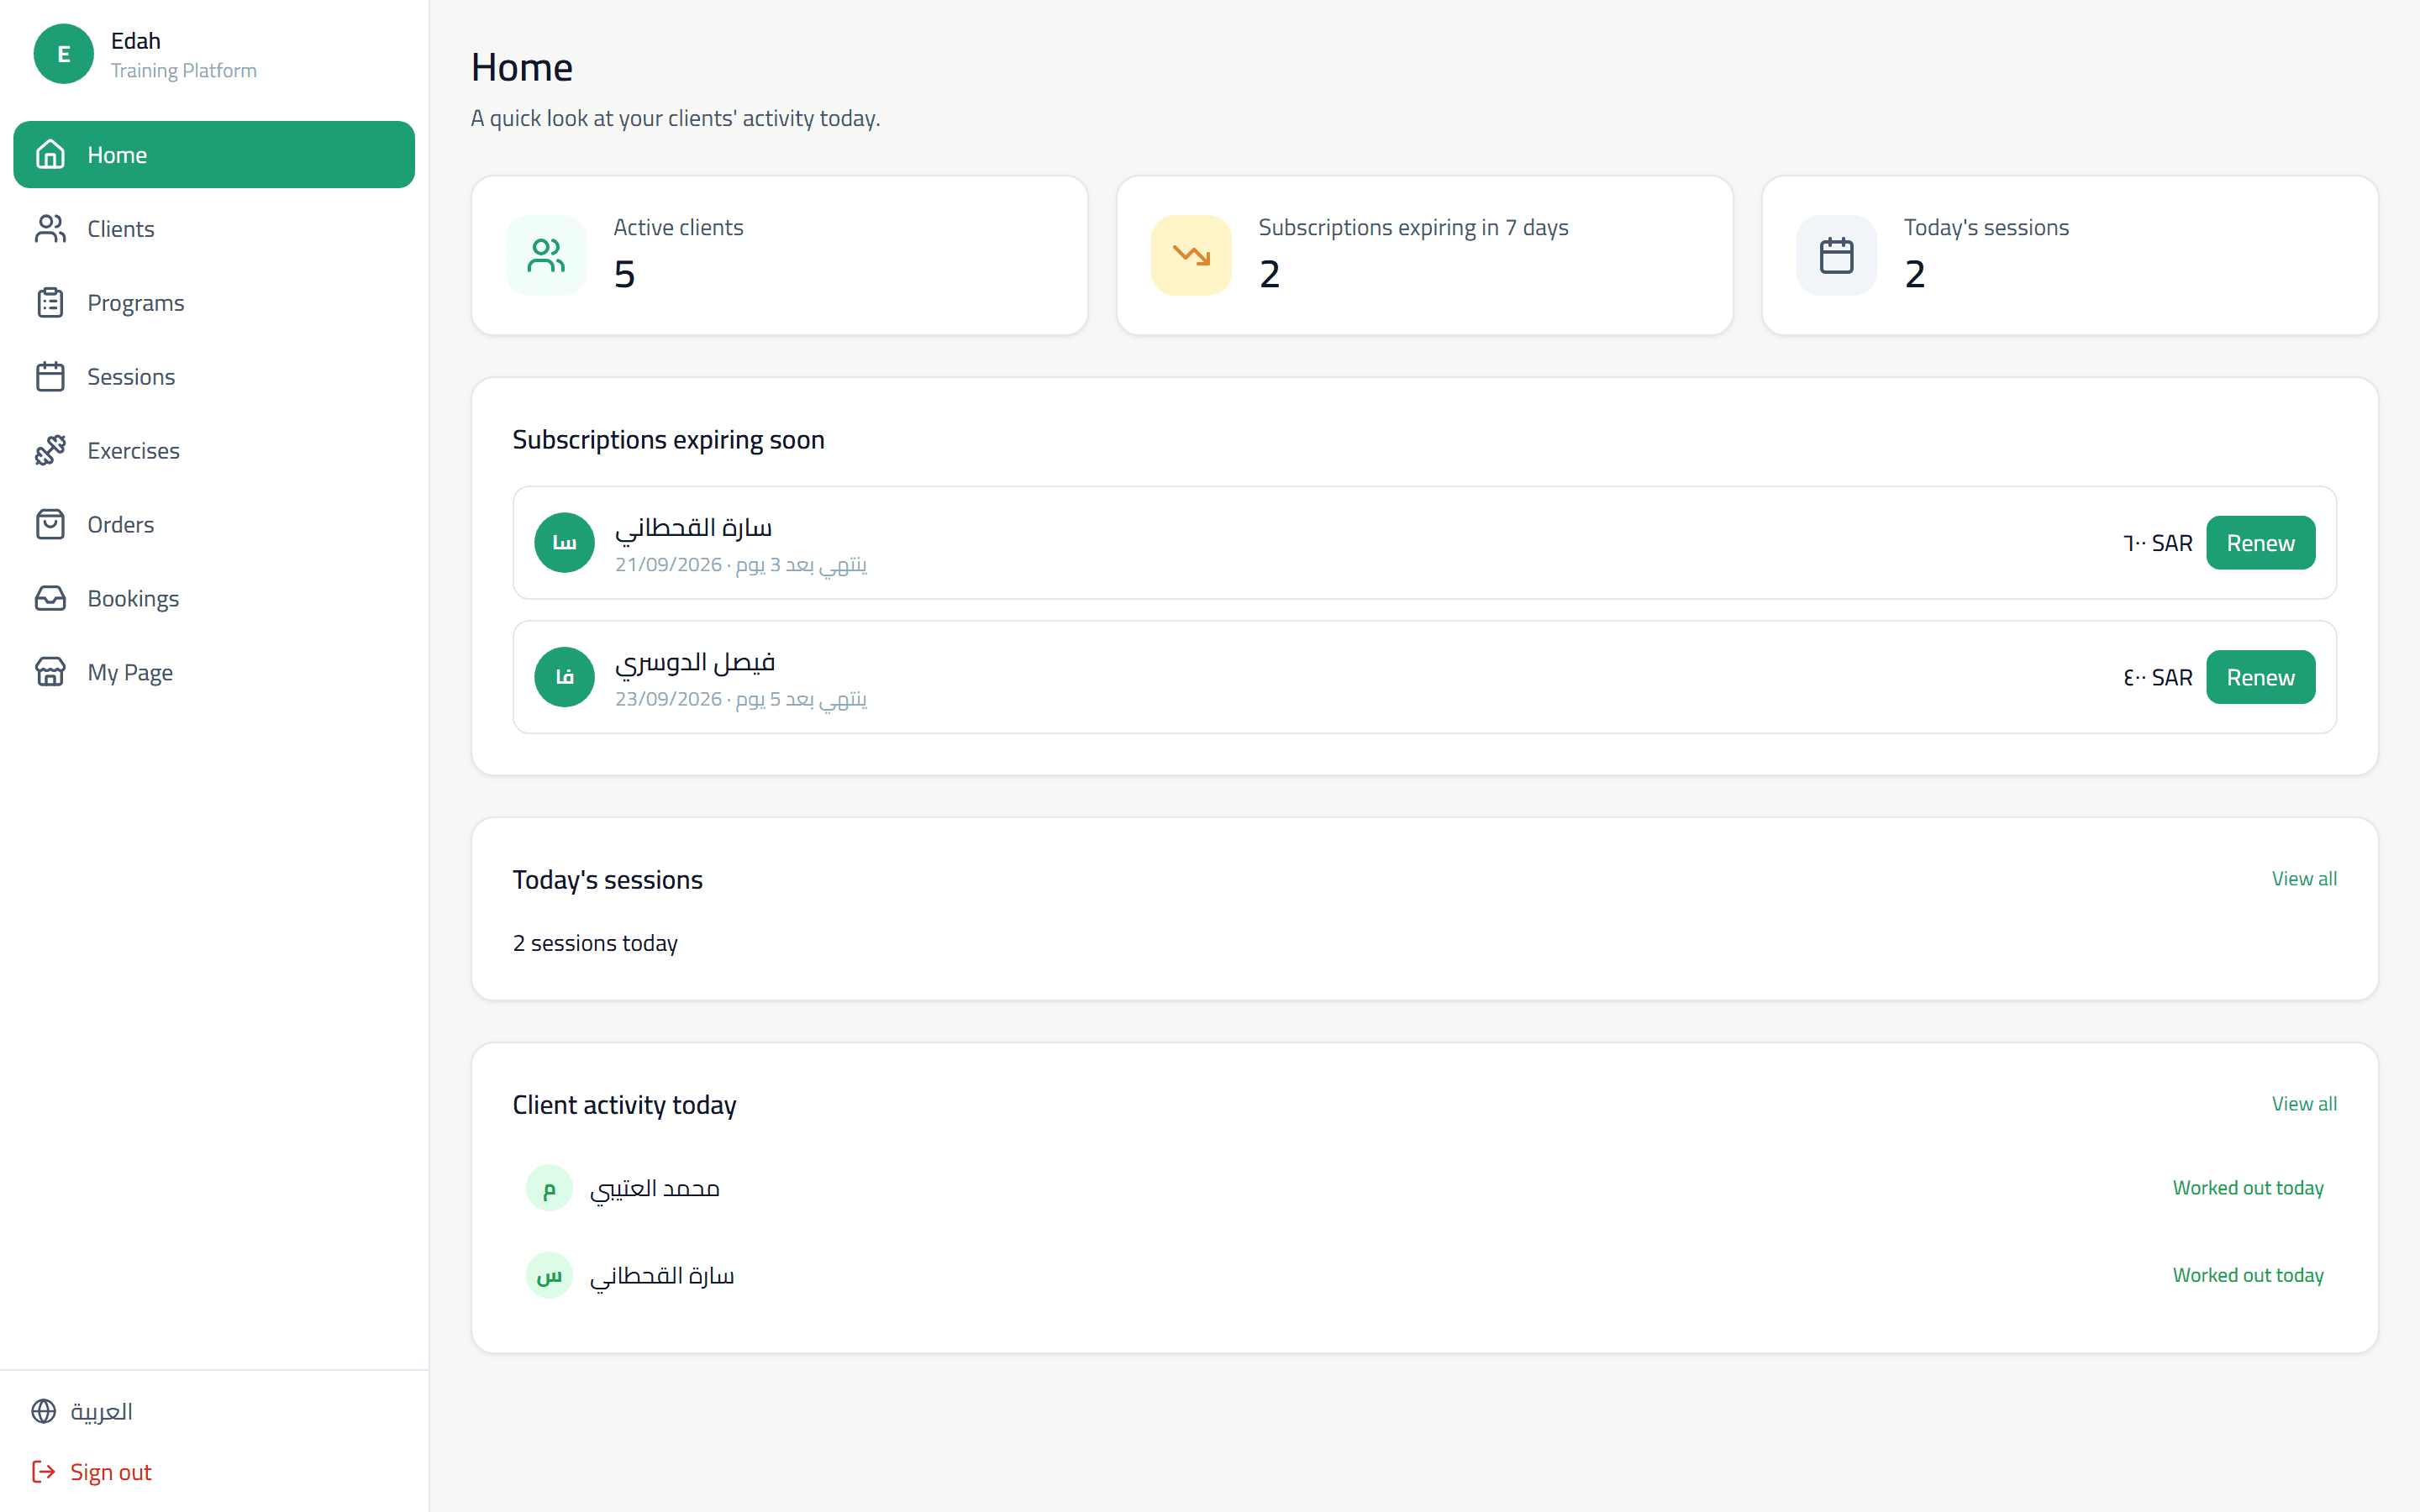The width and height of the screenshot is (2420, 1512).
Task: Click the 'Training Platform' subtitle
Action: [x=184, y=70]
